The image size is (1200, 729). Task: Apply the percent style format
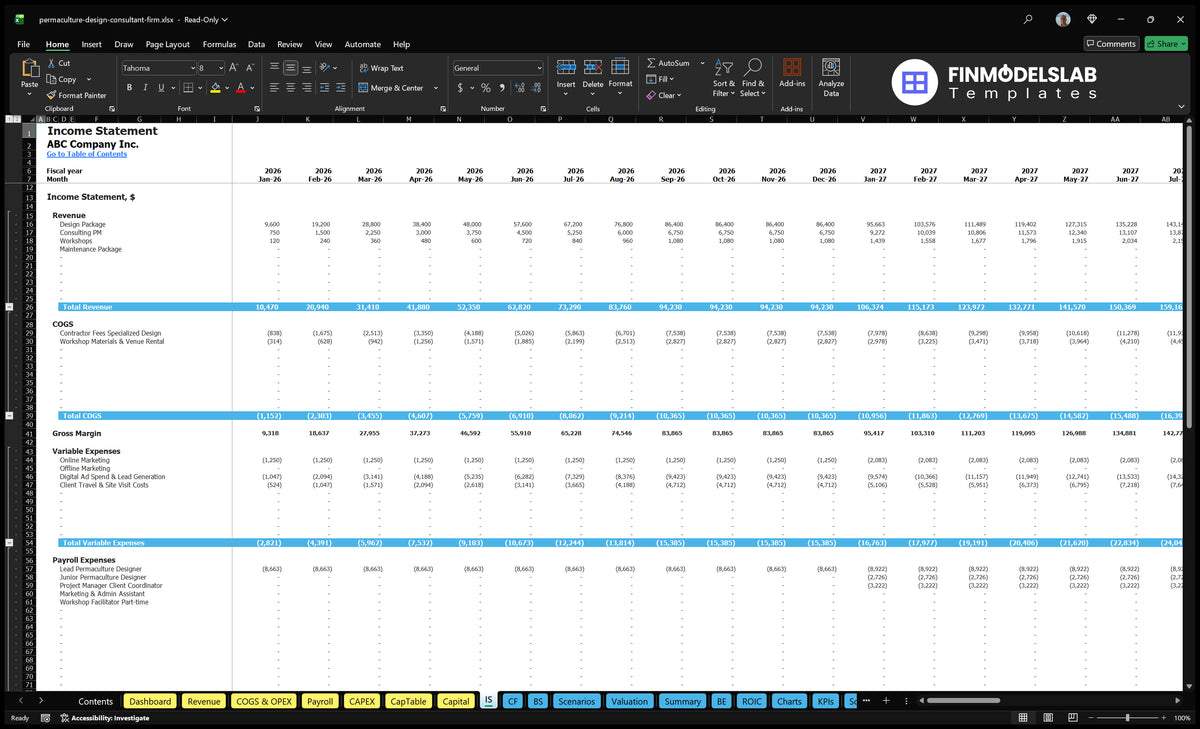[x=486, y=88]
